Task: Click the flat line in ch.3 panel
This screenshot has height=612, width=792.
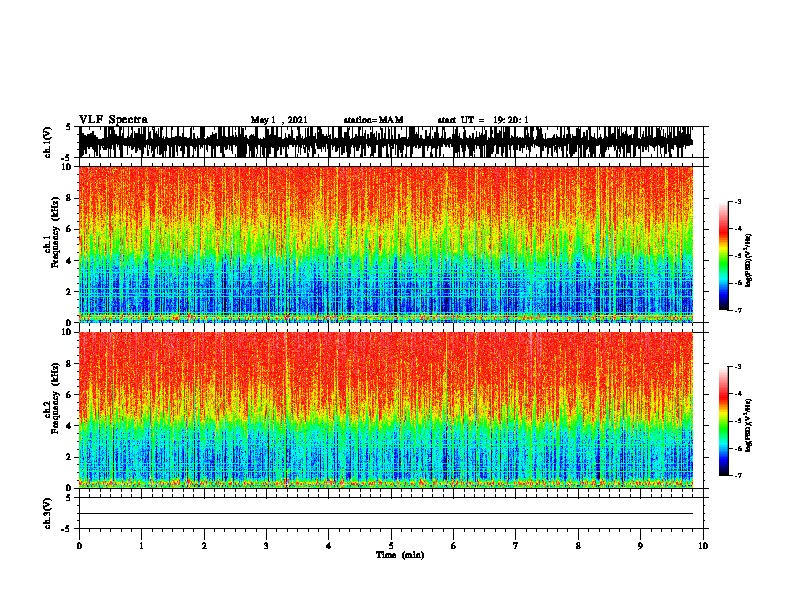Action: coord(385,514)
